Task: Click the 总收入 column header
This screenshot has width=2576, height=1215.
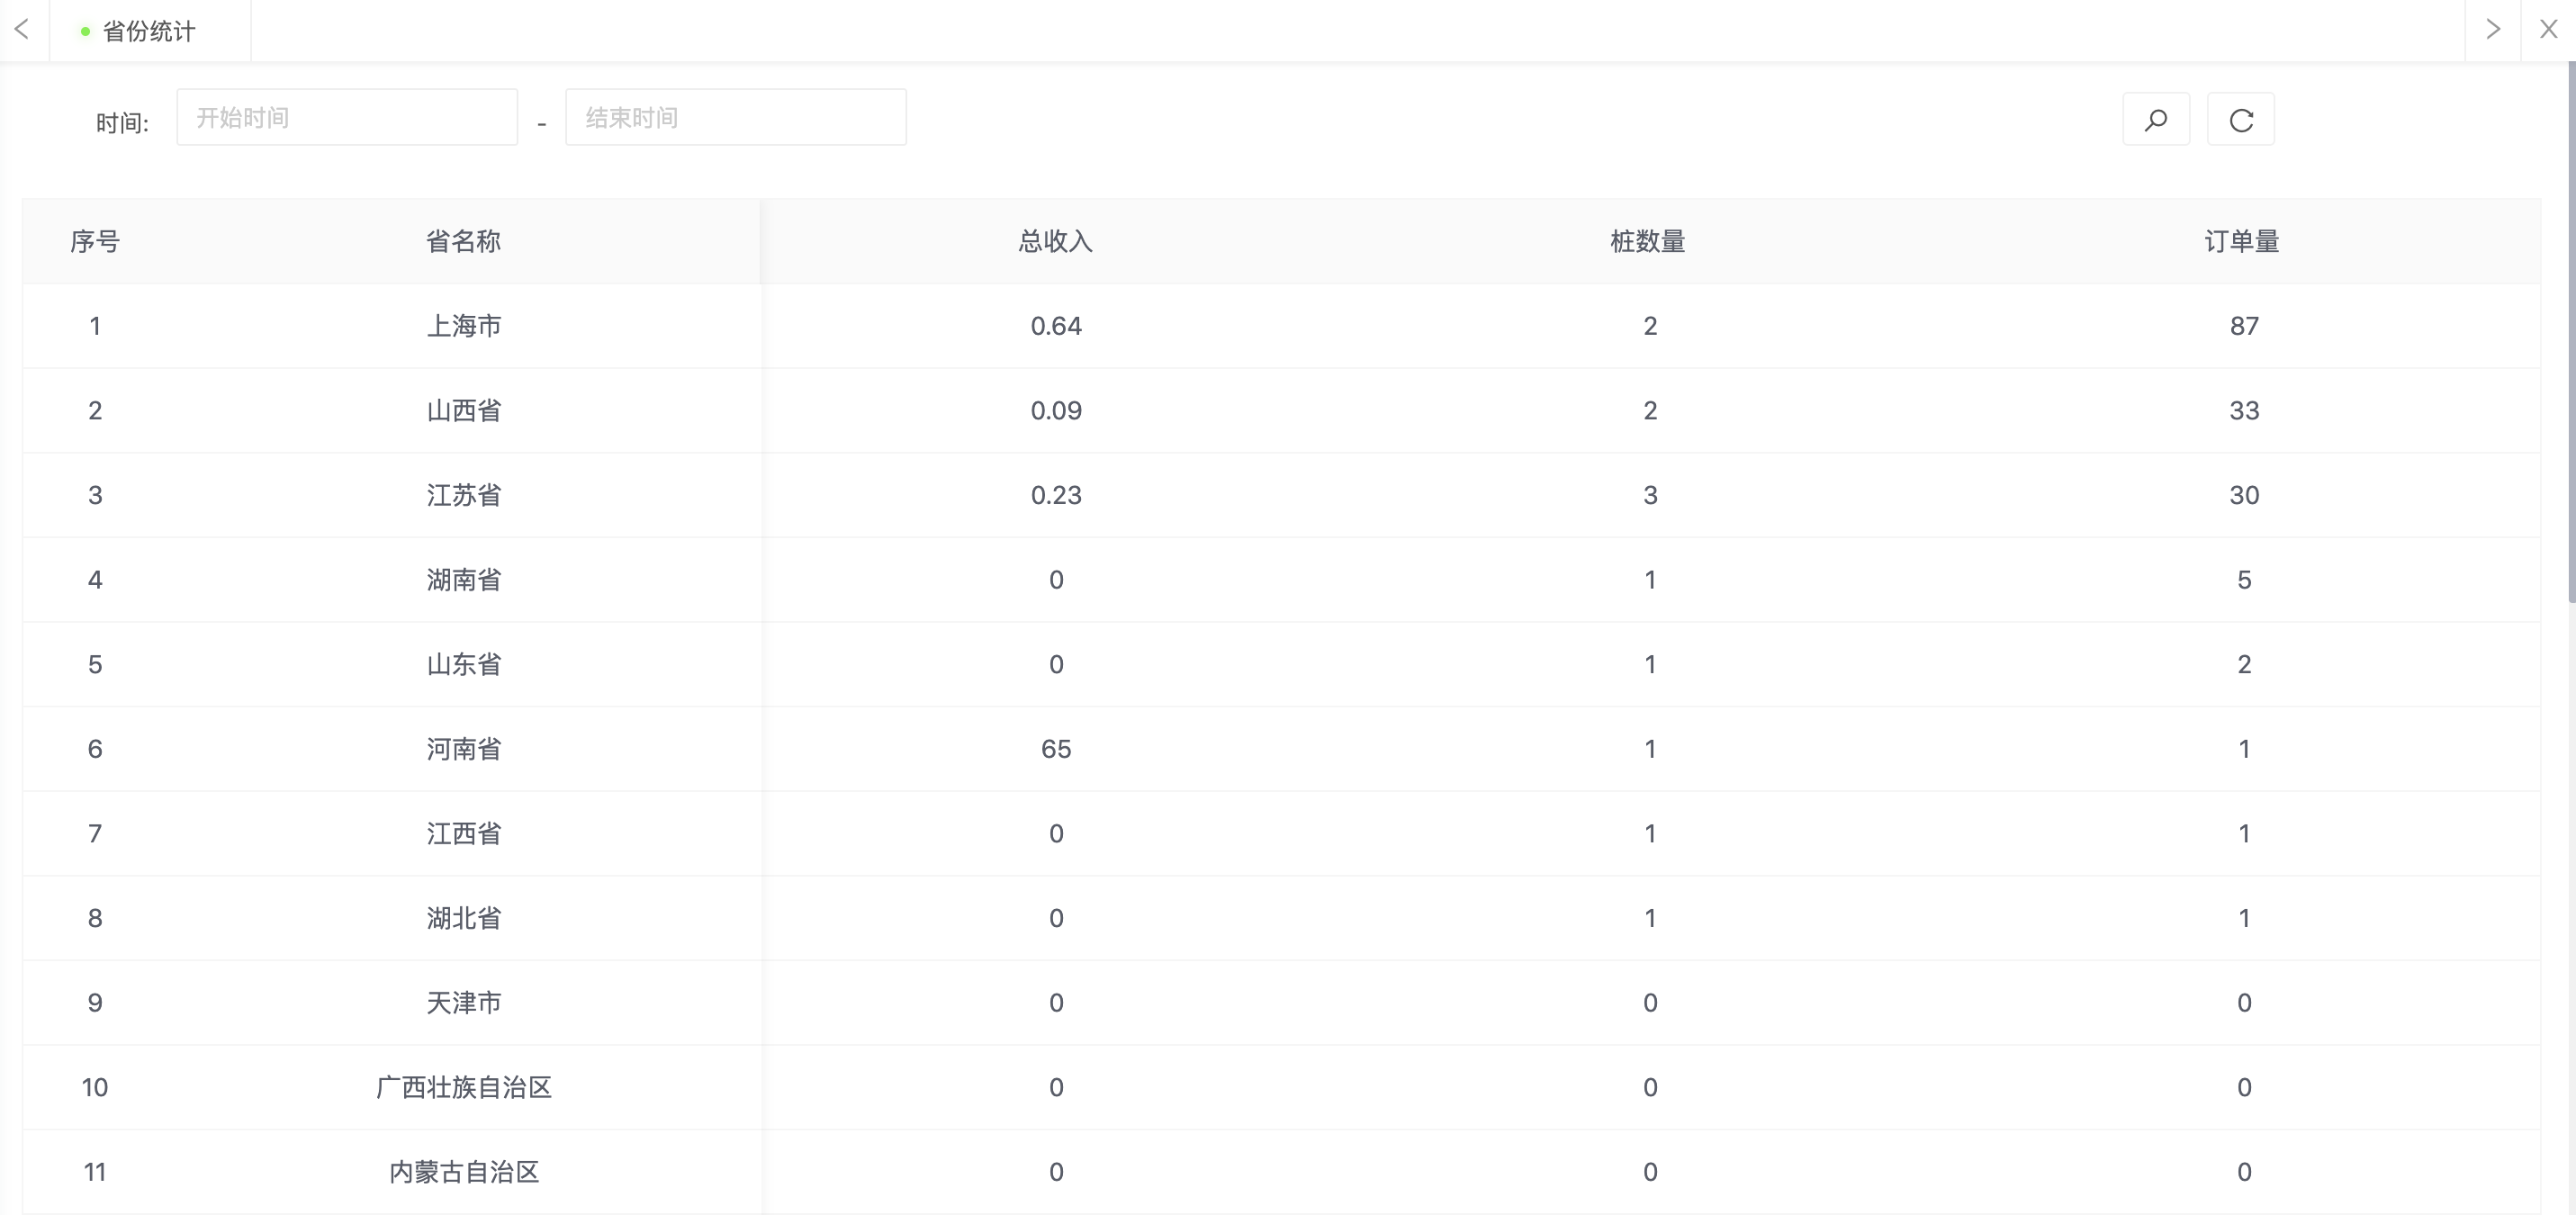Action: (x=1056, y=242)
